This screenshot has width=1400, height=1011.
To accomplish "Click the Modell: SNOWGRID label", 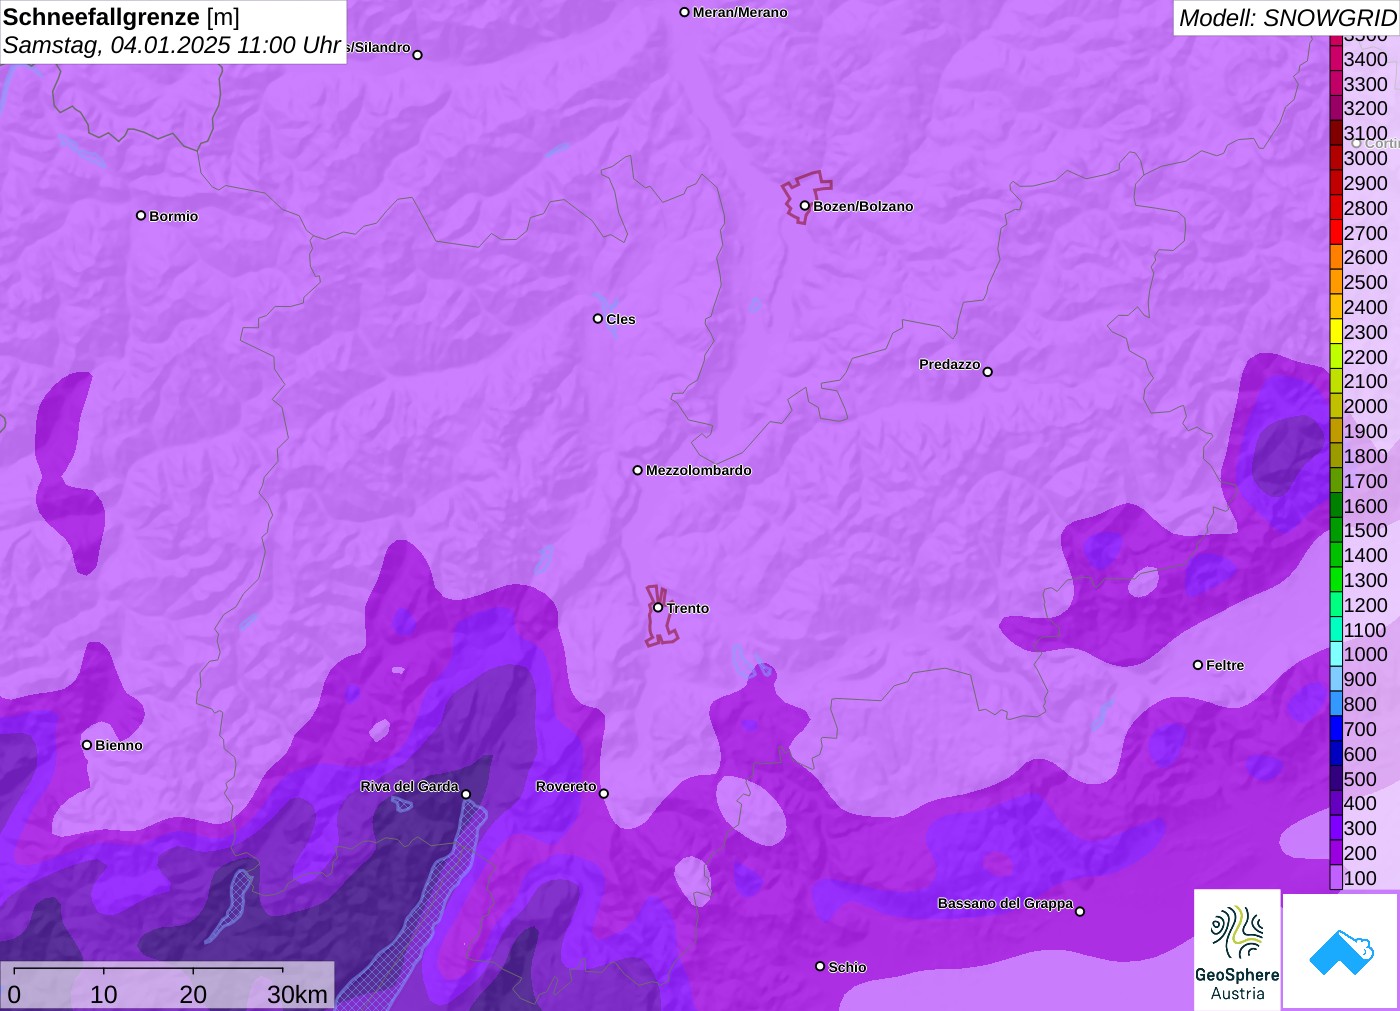I will click(1287, 18).
